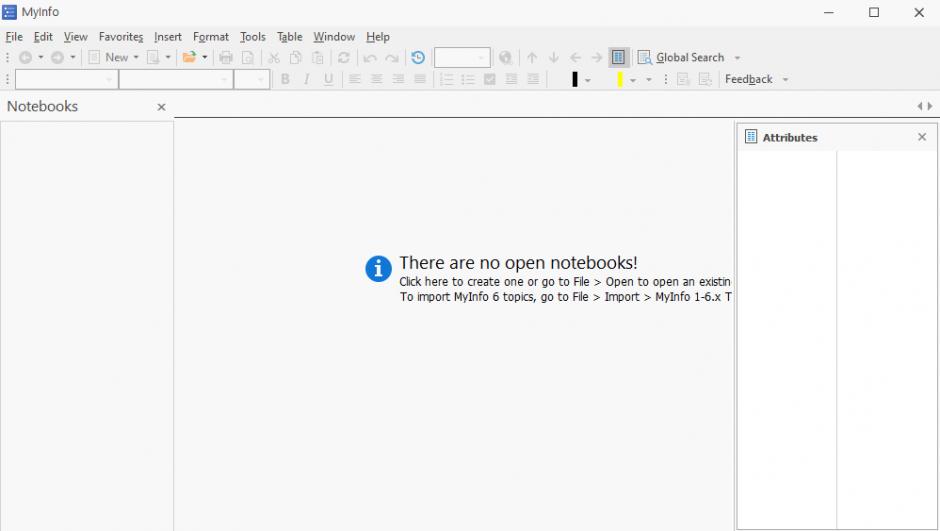Click the Move Down arrow icon
The width and height of the screenshot is (940, 531).
click(553, 58)
